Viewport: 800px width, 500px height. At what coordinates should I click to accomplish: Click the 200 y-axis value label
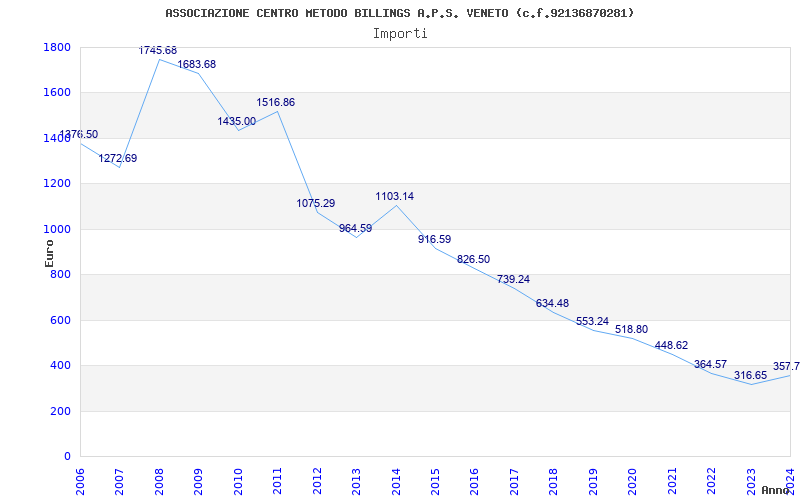coord(62,411)
